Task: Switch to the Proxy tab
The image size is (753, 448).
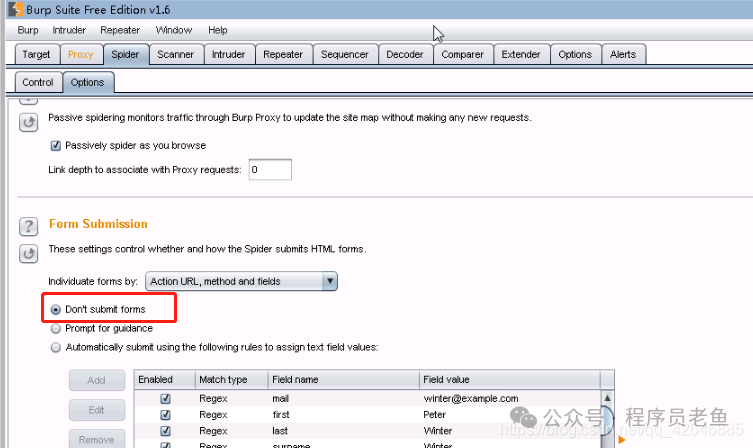Action: click(x=81, y=54)
